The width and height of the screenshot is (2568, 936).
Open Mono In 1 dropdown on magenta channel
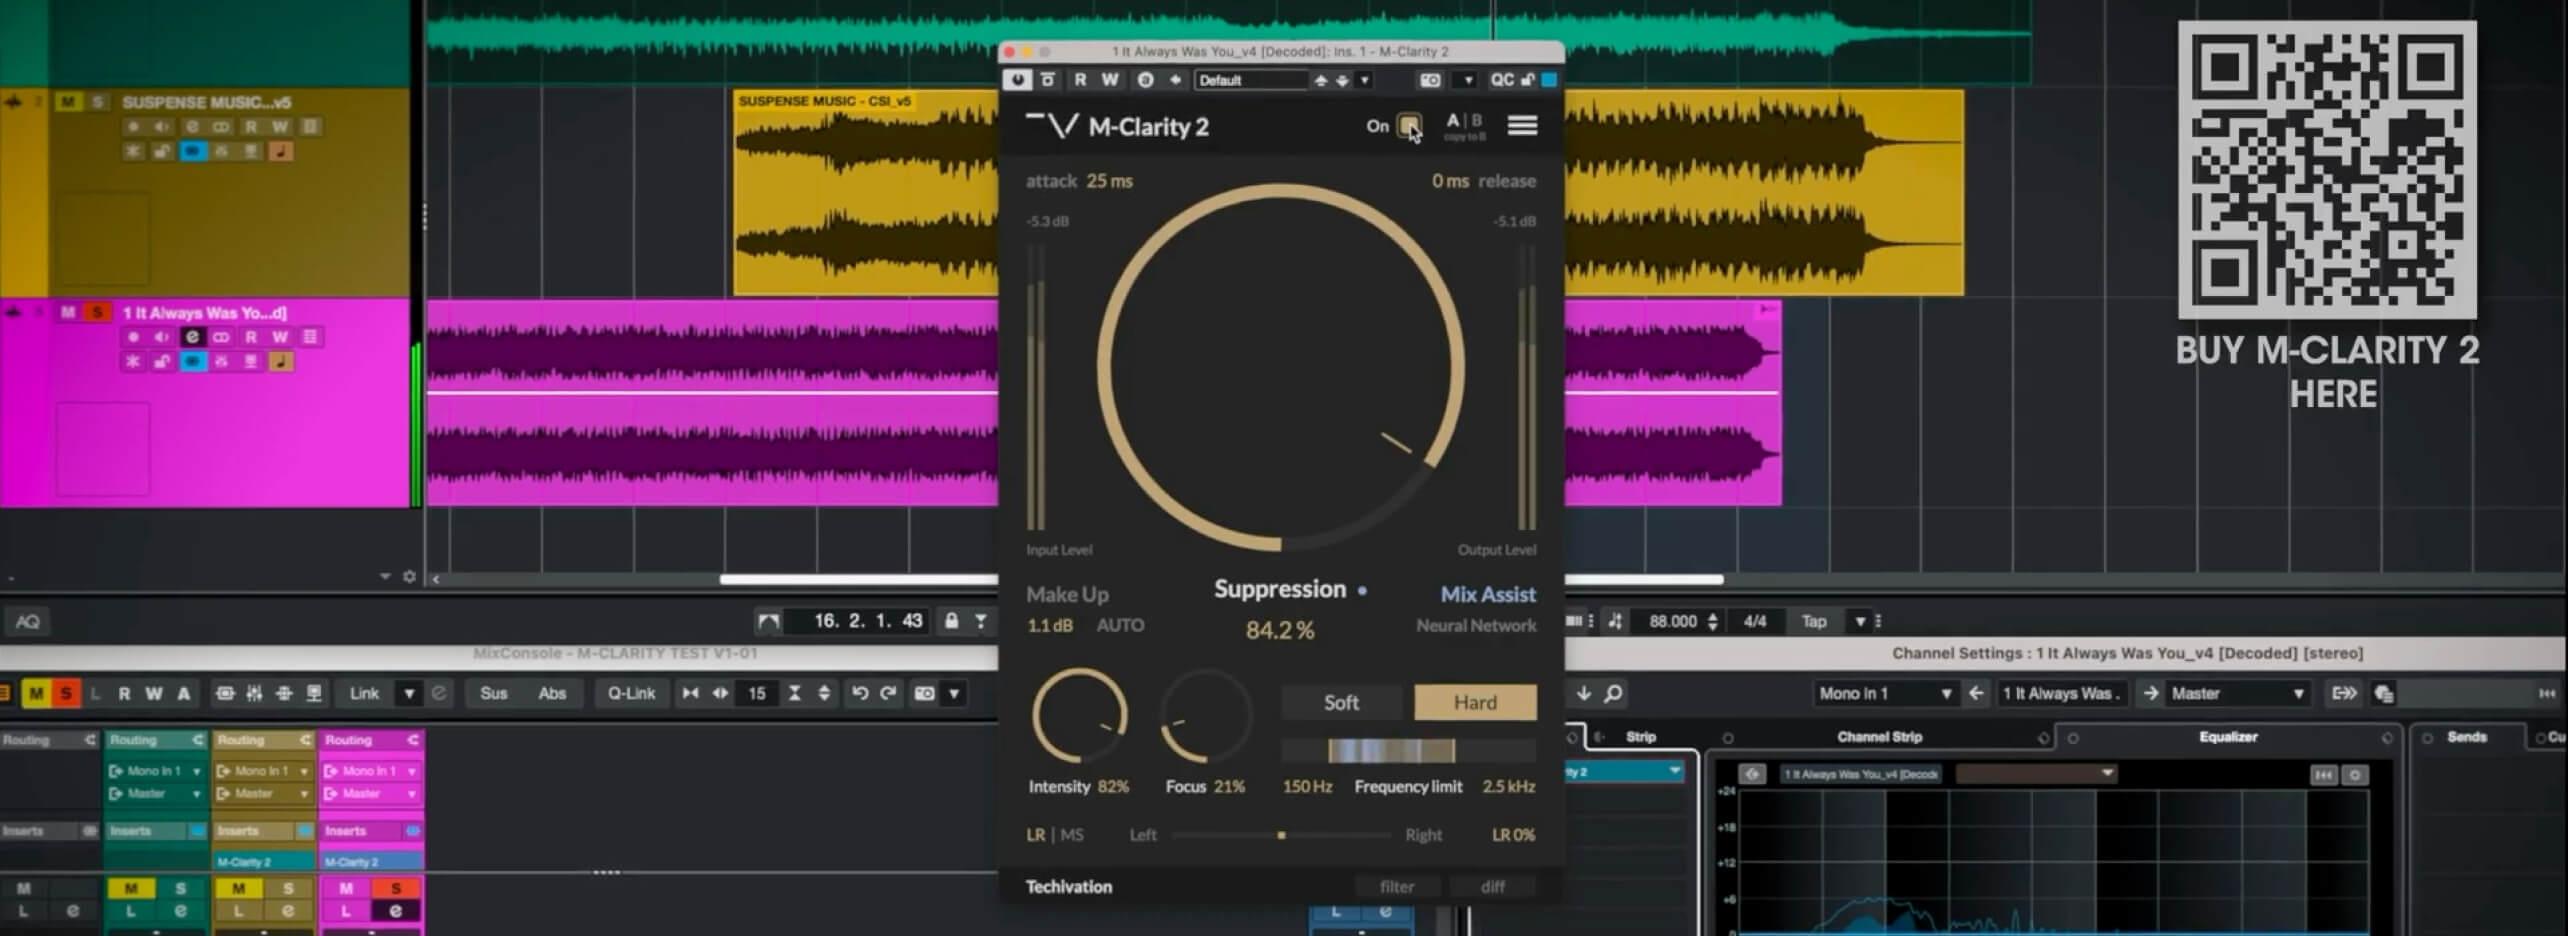click(x=371, y=771)
